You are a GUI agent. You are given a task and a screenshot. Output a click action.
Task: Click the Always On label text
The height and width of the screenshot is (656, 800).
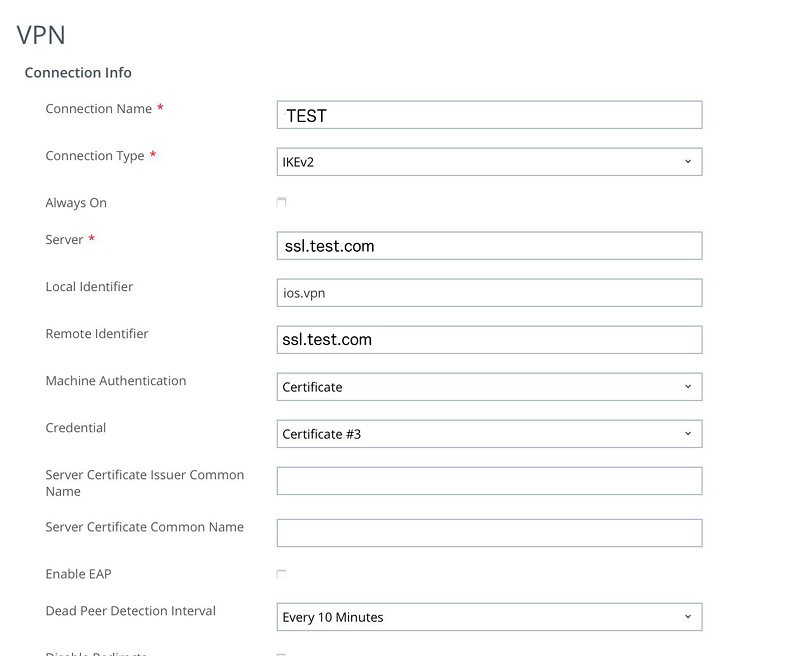76,203
